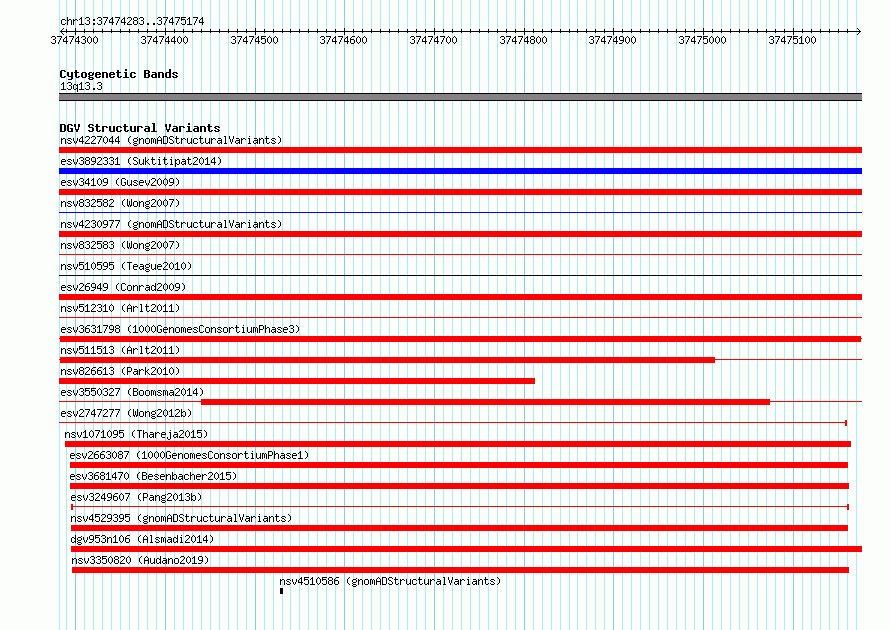The image size is (890, 630).
Task: Select nsv512310 (Arlt2011) variant label
Action: pyautogui.click(x=120, y=308)
